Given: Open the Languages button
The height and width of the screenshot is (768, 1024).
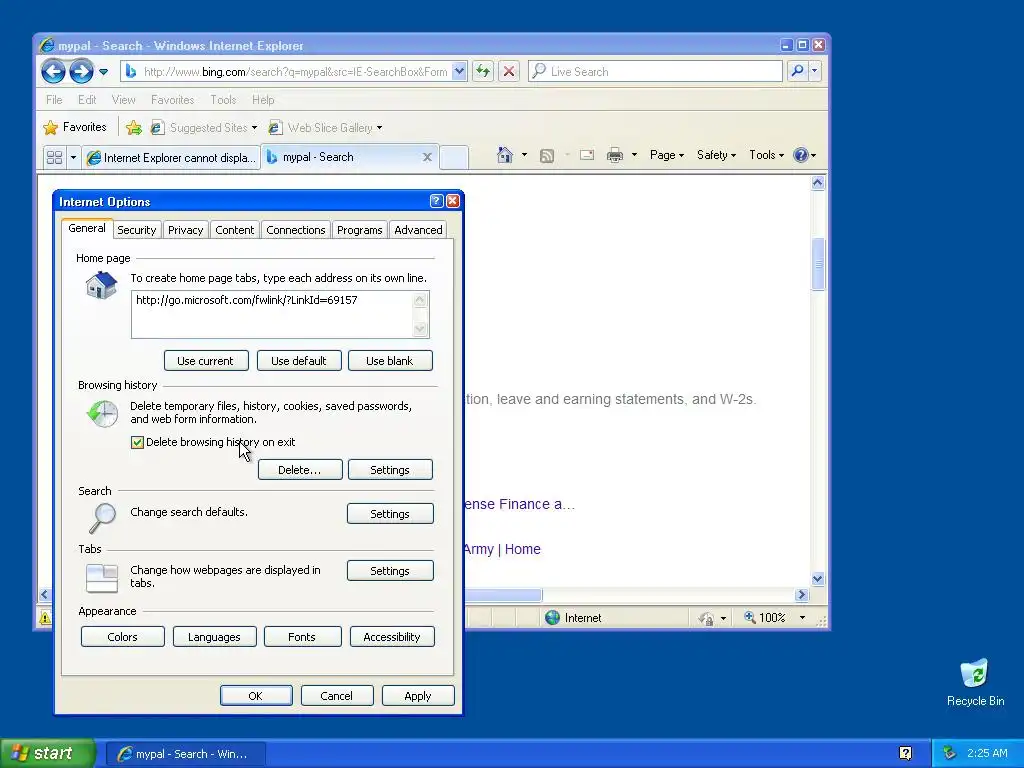Looking at the screenshot, I should tap(214, 637).
